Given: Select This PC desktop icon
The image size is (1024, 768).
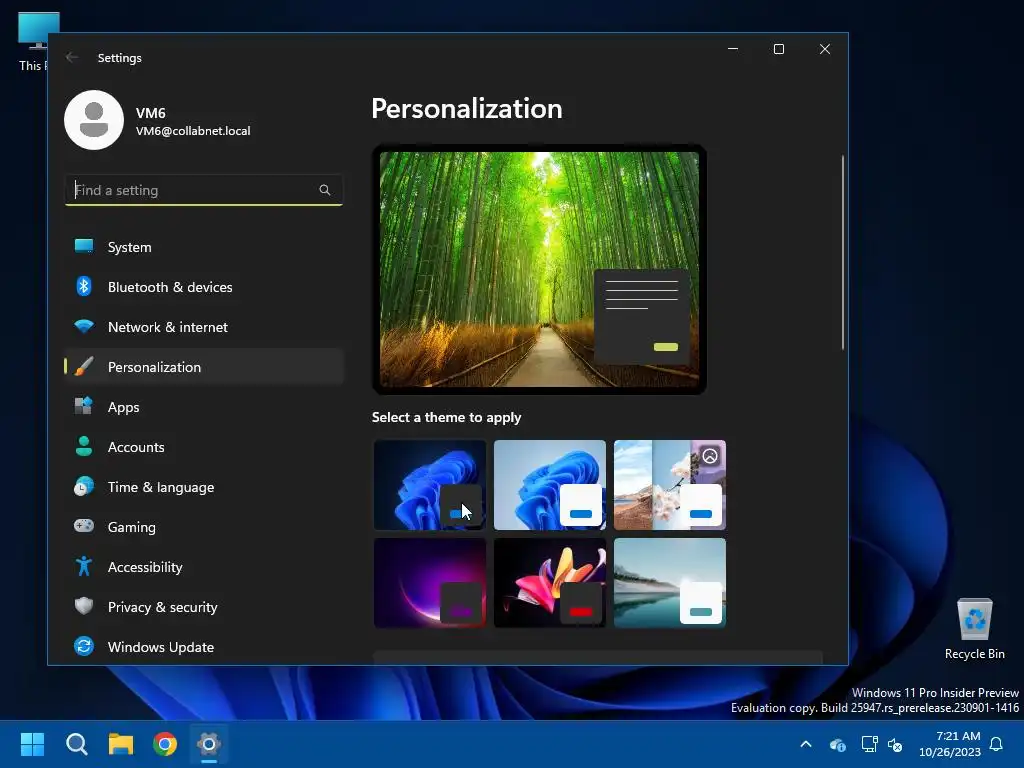Looking at the screenshot, I should tap(33, 41).
